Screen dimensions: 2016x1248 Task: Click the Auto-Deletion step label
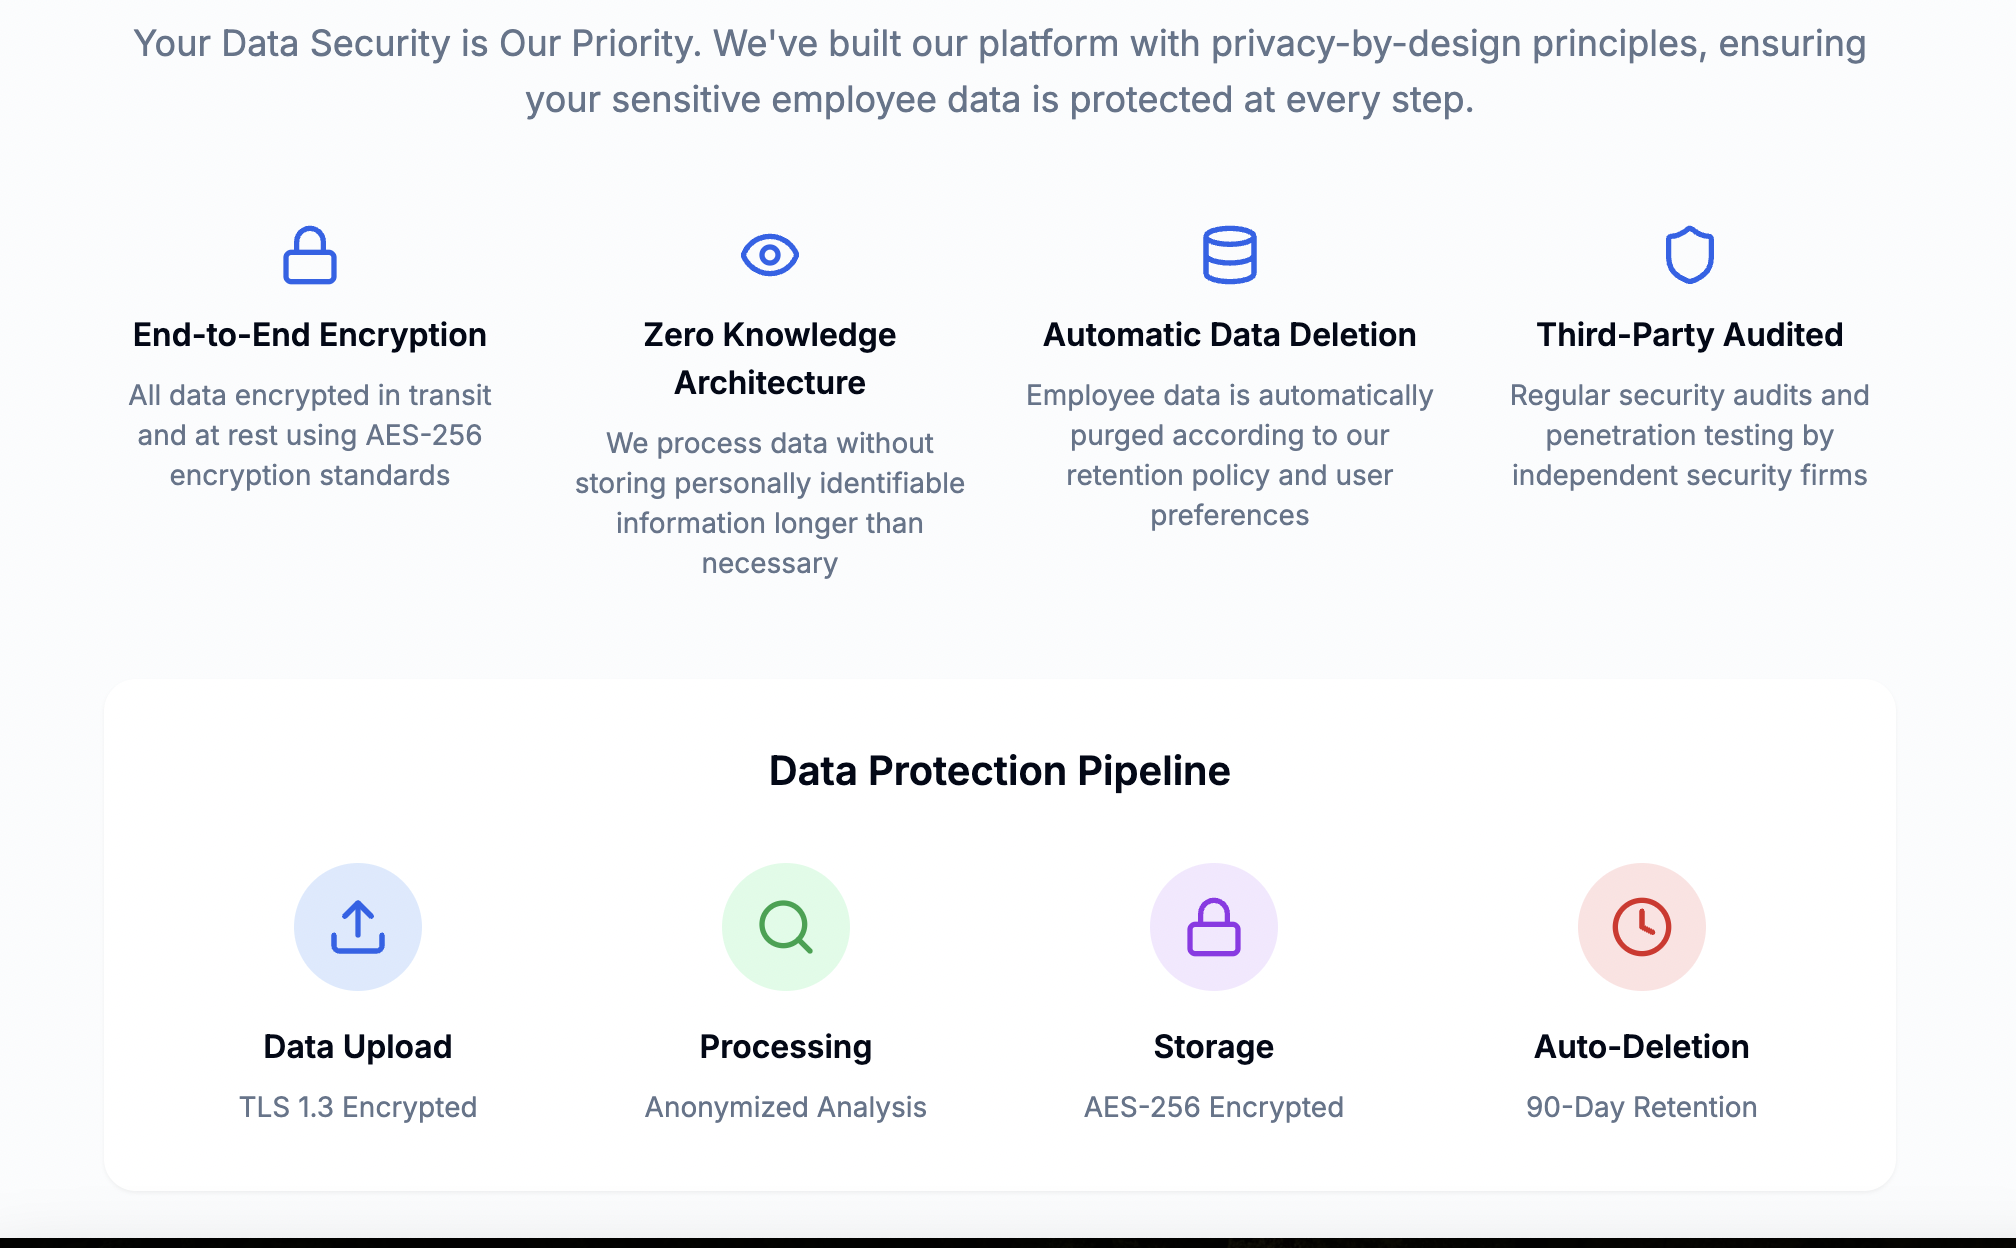[x=1642, y=1047]
